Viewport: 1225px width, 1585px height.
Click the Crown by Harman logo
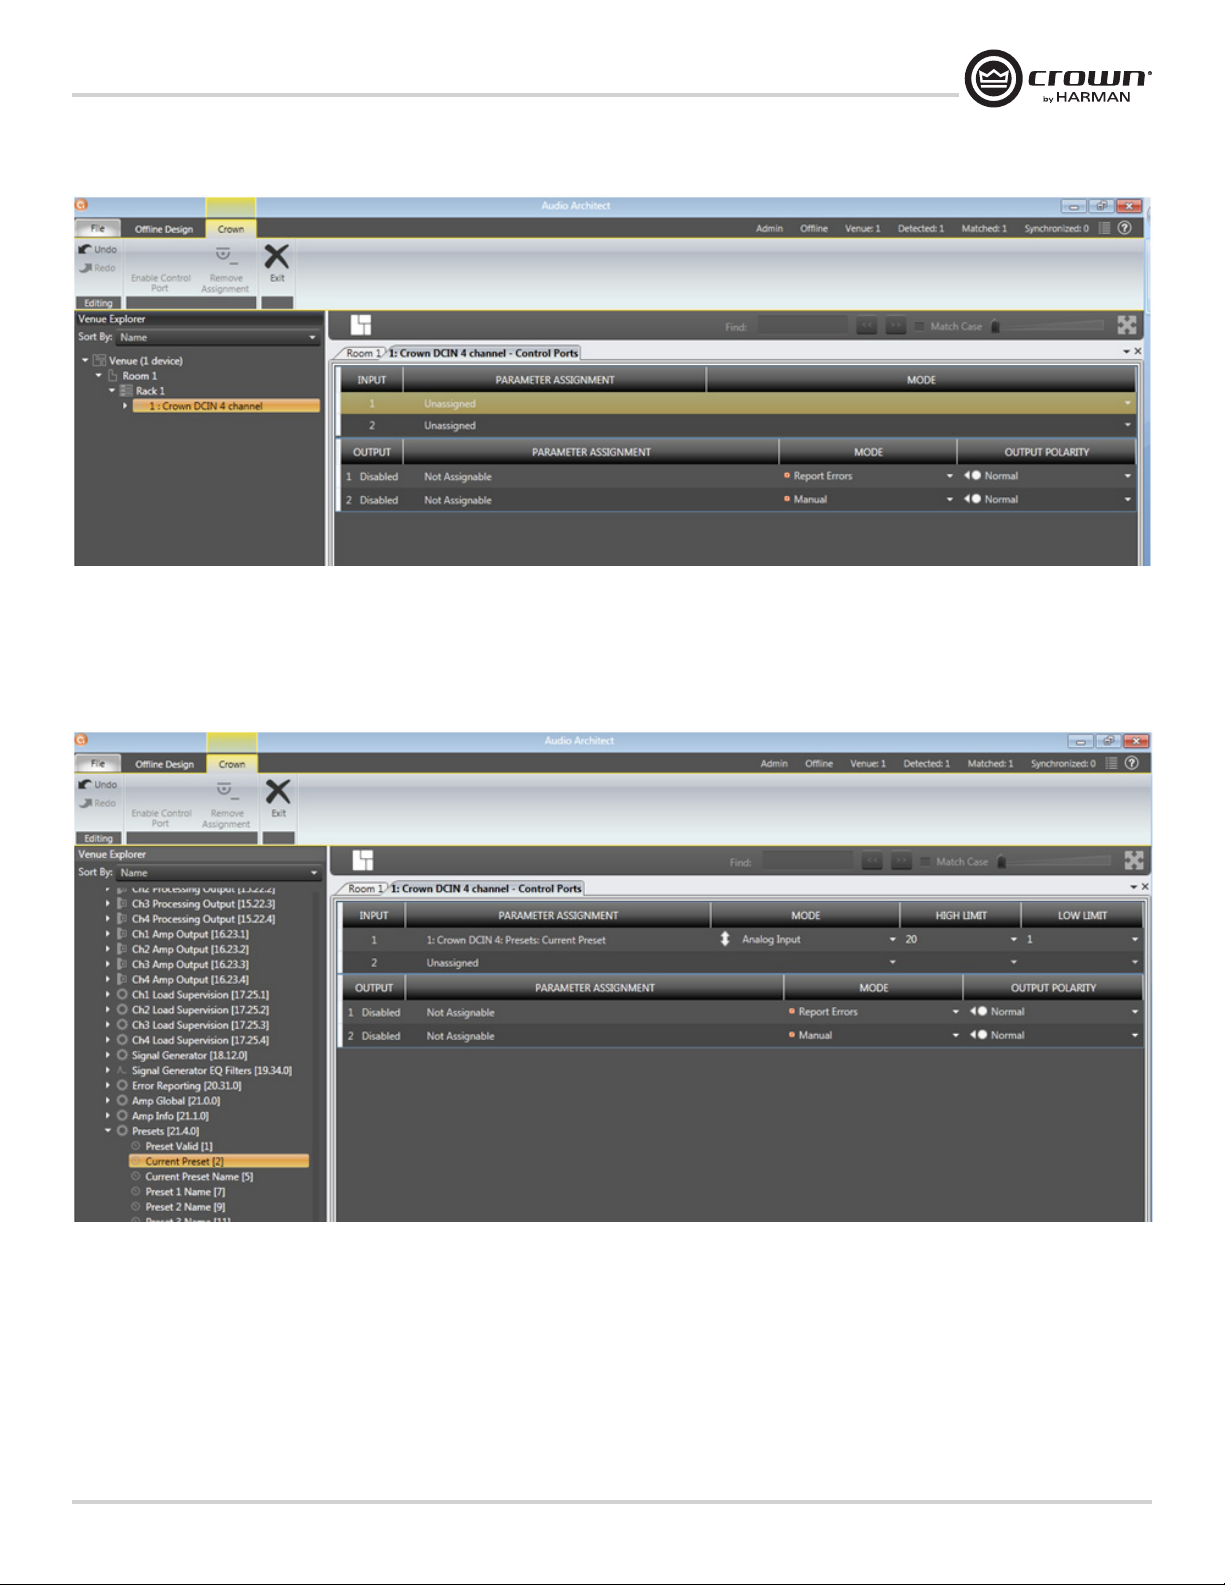tap(1058, 78)
